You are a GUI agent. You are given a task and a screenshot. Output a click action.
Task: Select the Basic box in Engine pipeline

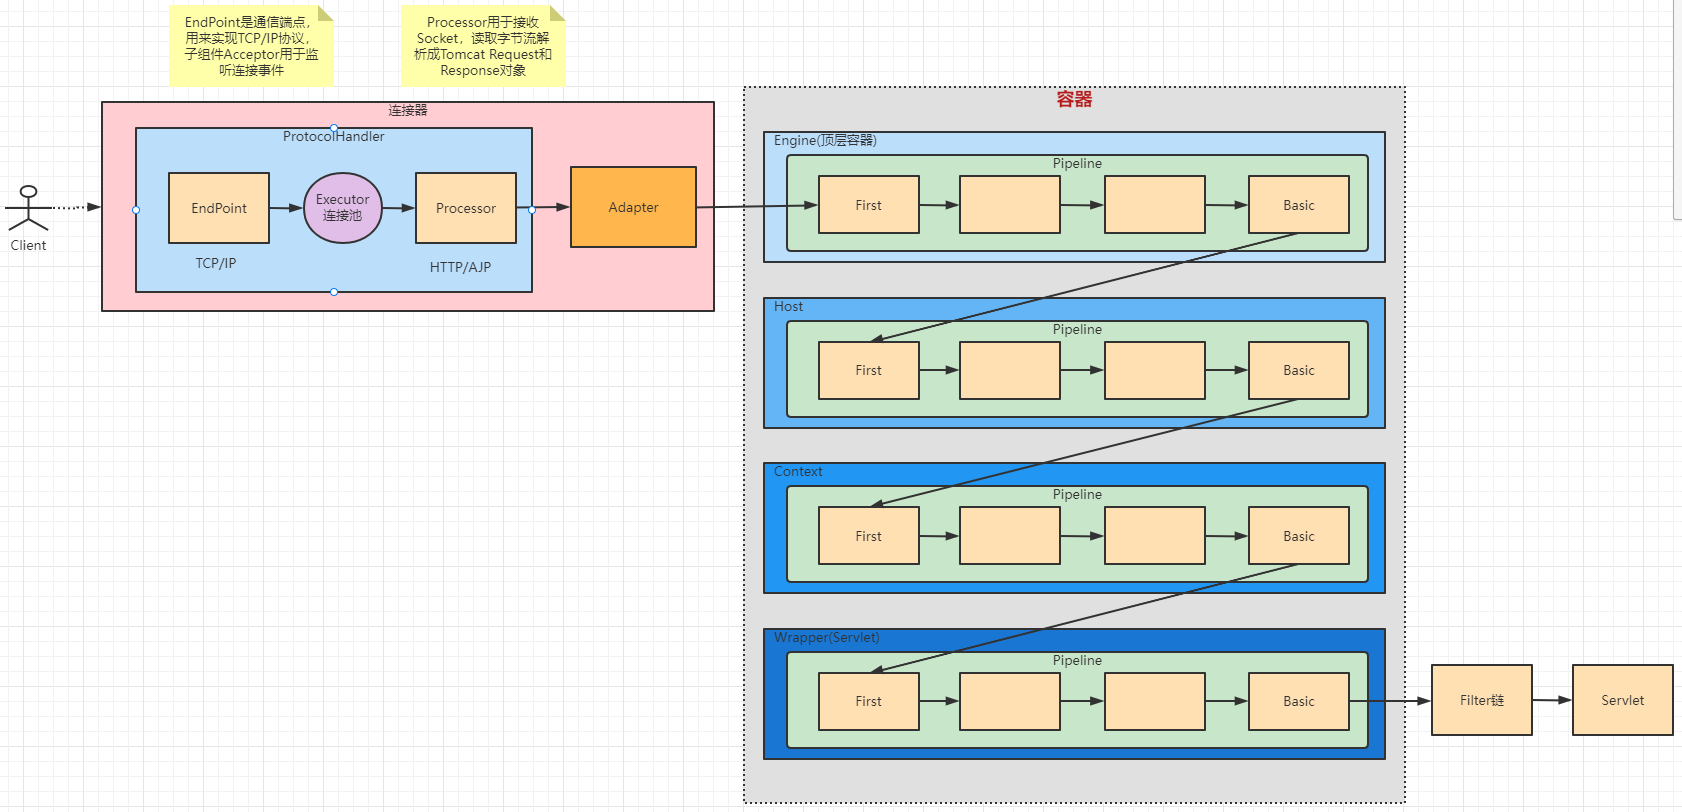click(x=1299, y=205)
